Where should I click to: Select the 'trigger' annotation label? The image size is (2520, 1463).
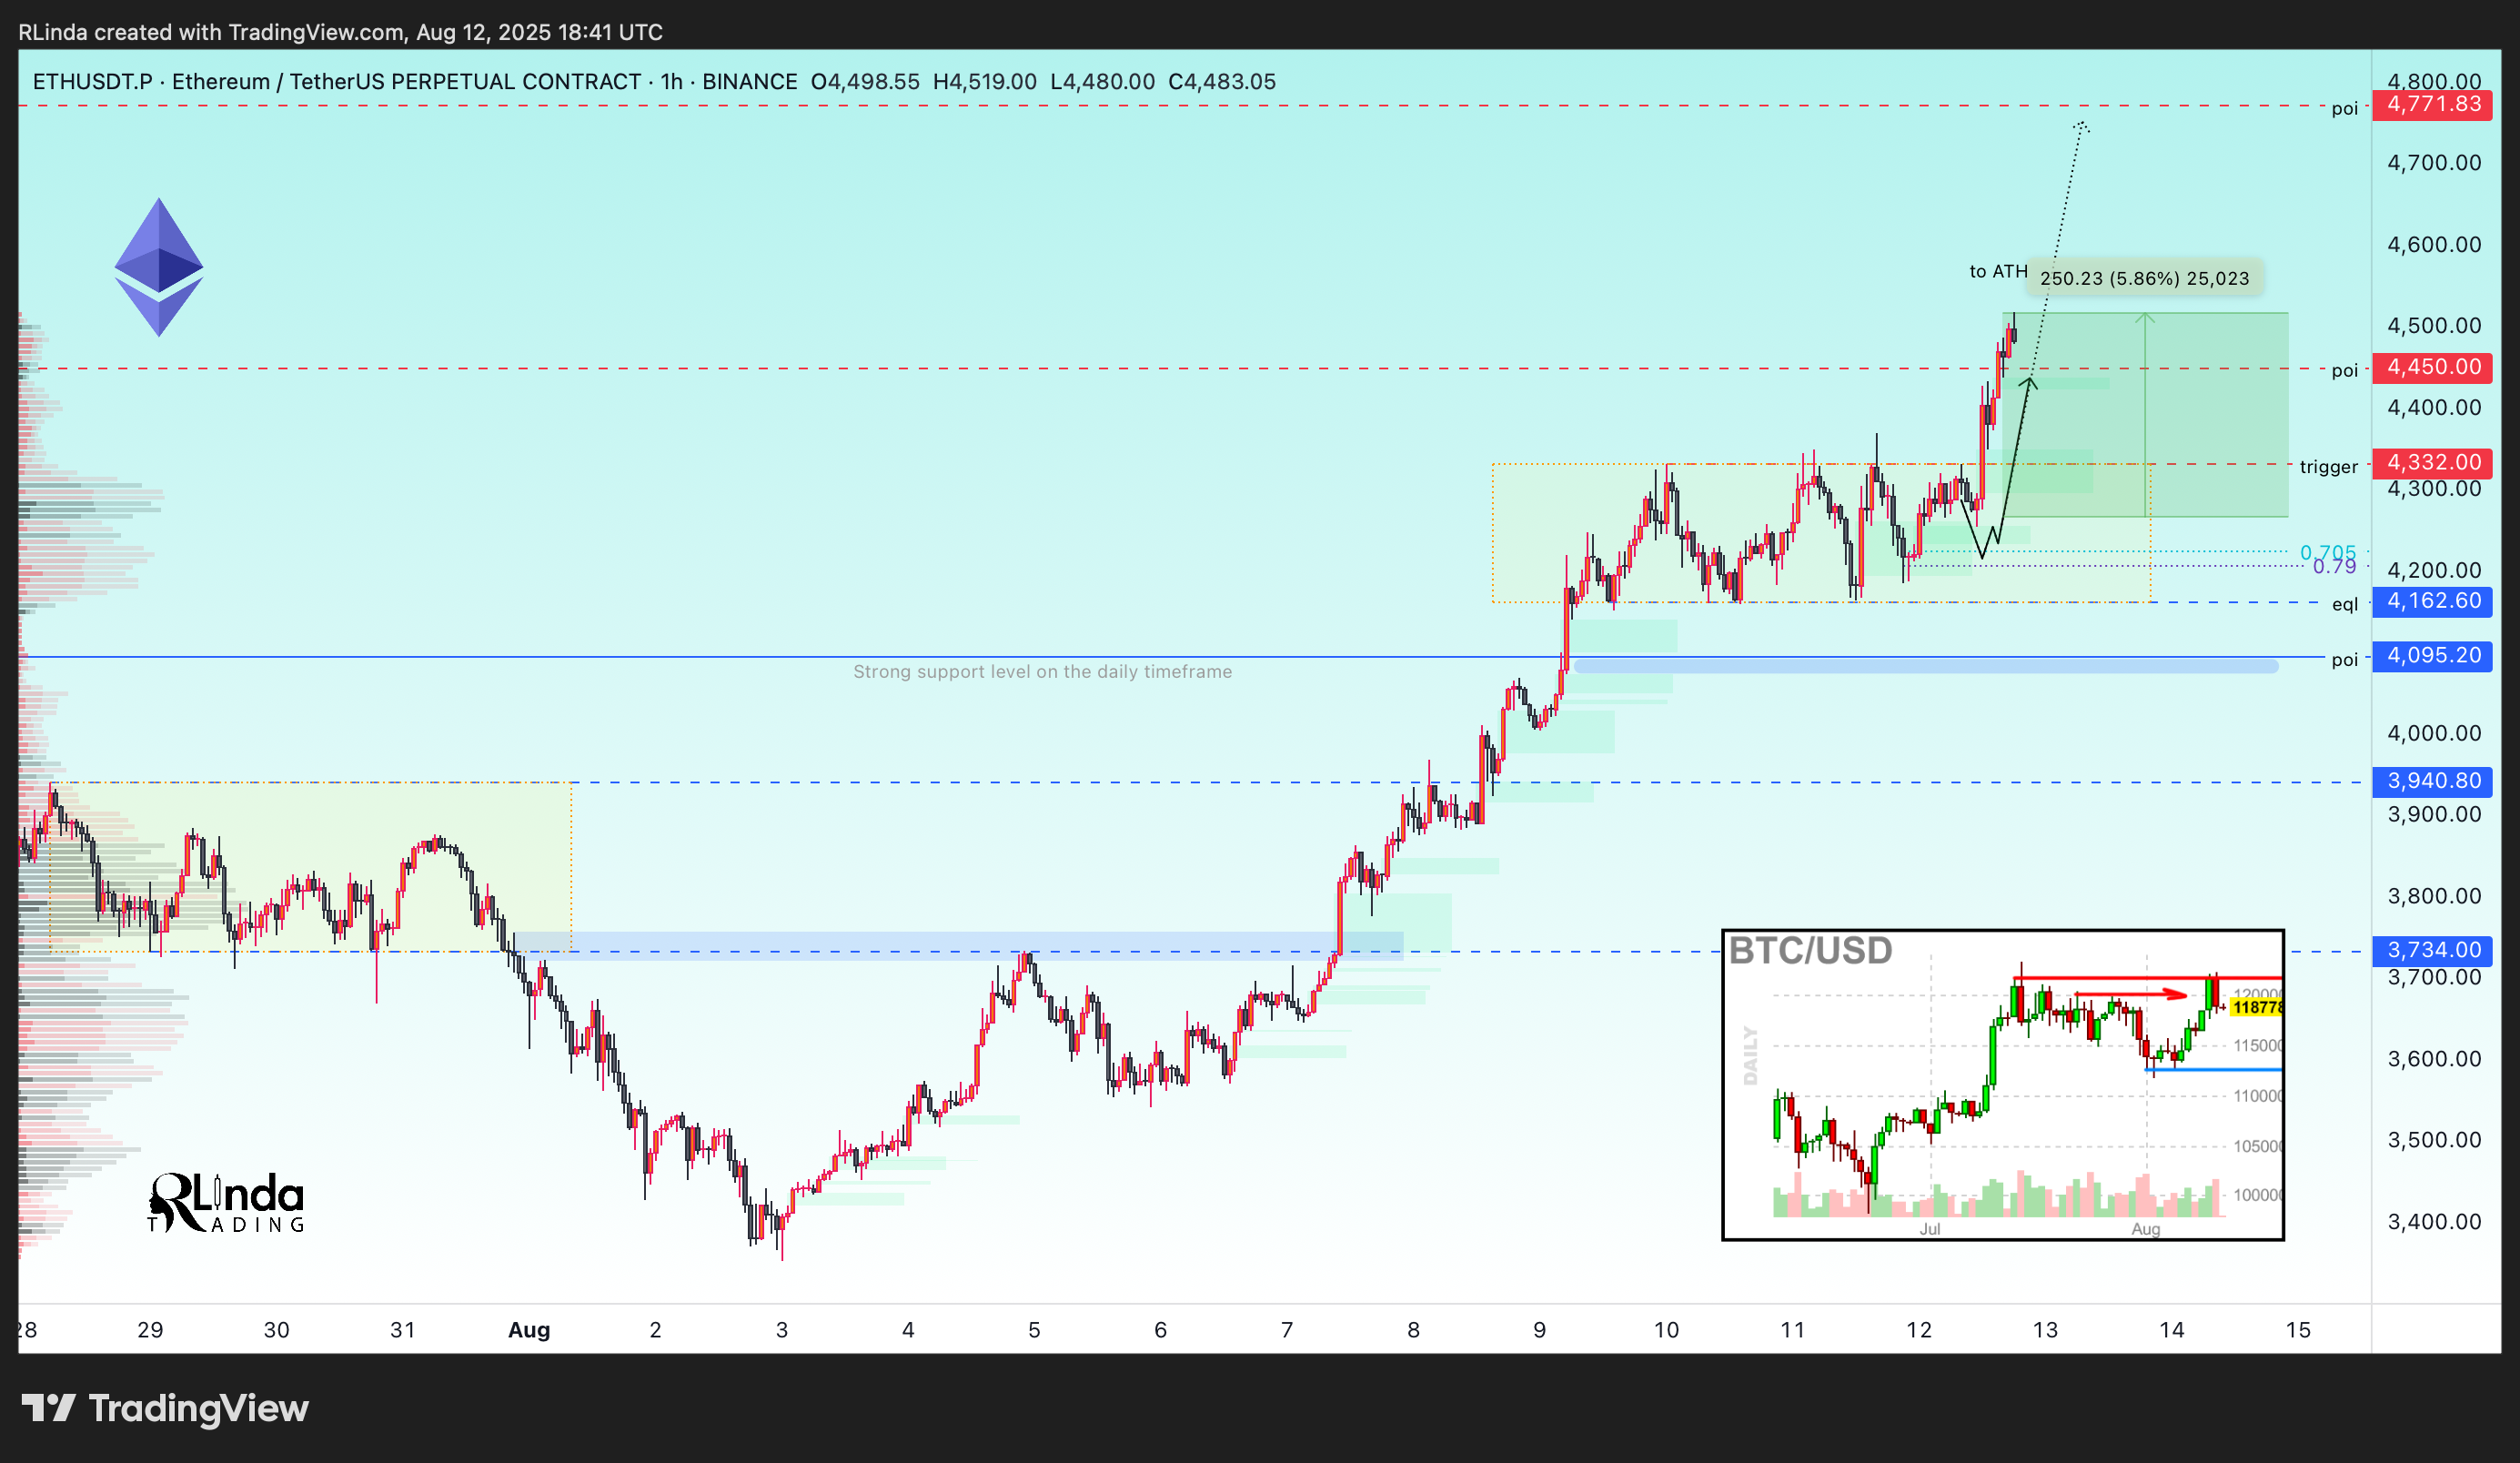tap(2328, 466)
